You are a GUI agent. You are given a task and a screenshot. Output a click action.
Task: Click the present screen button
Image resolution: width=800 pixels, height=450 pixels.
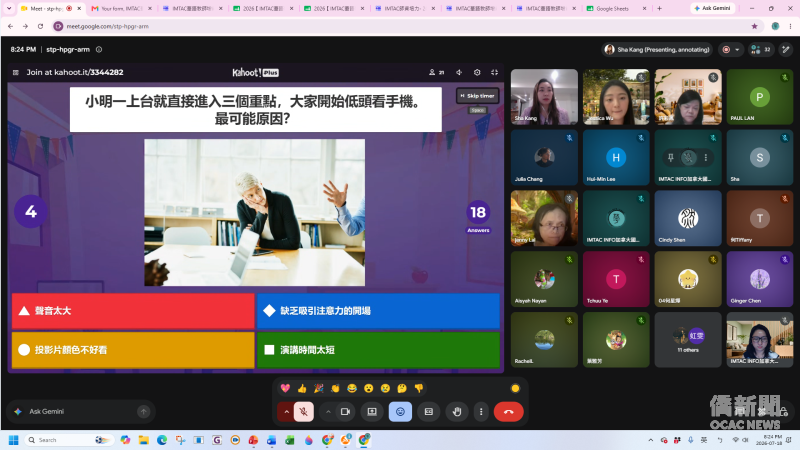click(x=372, y=412)
